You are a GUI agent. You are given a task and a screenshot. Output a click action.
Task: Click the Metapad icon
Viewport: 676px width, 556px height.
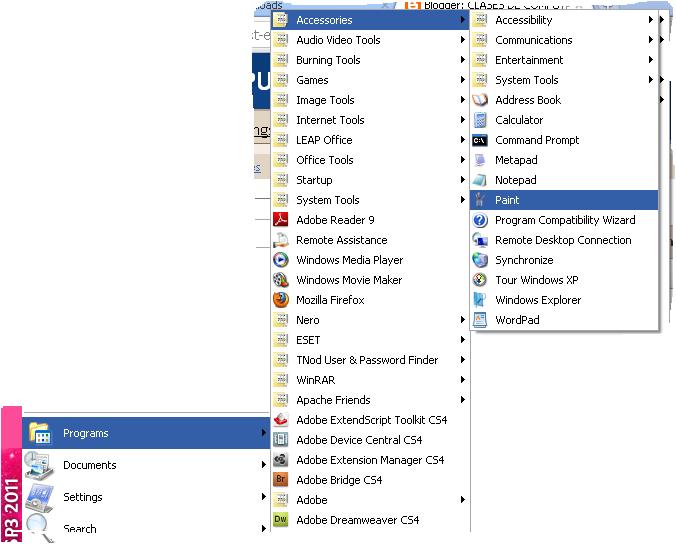click(479, 160)
